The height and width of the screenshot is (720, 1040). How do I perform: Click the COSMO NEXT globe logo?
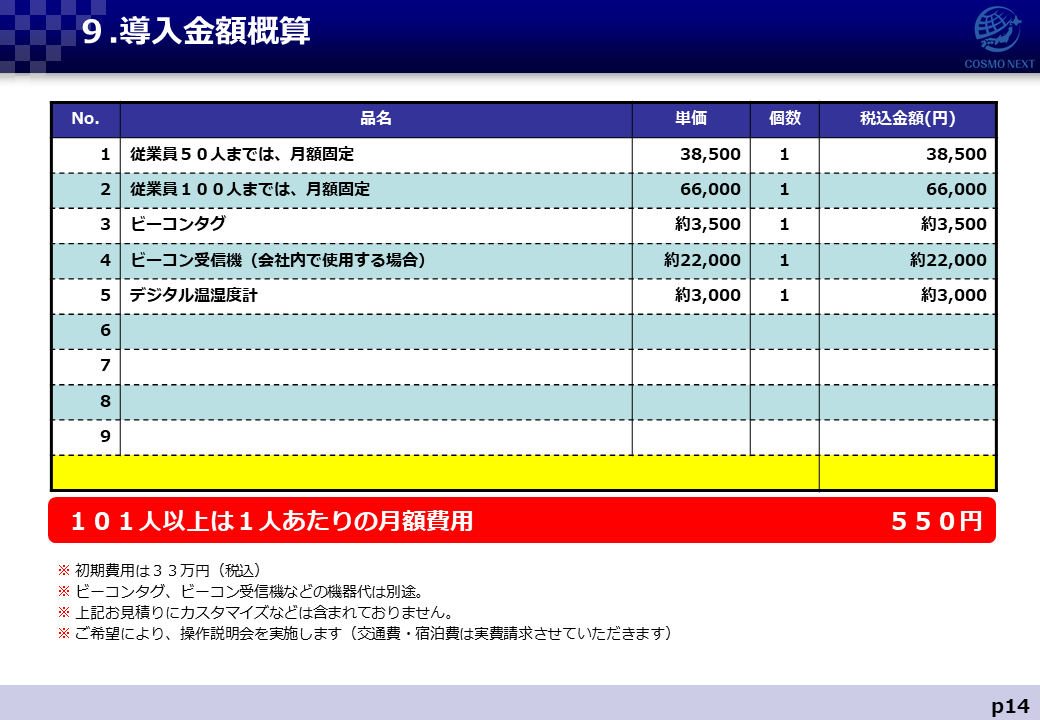pos(998,37)
